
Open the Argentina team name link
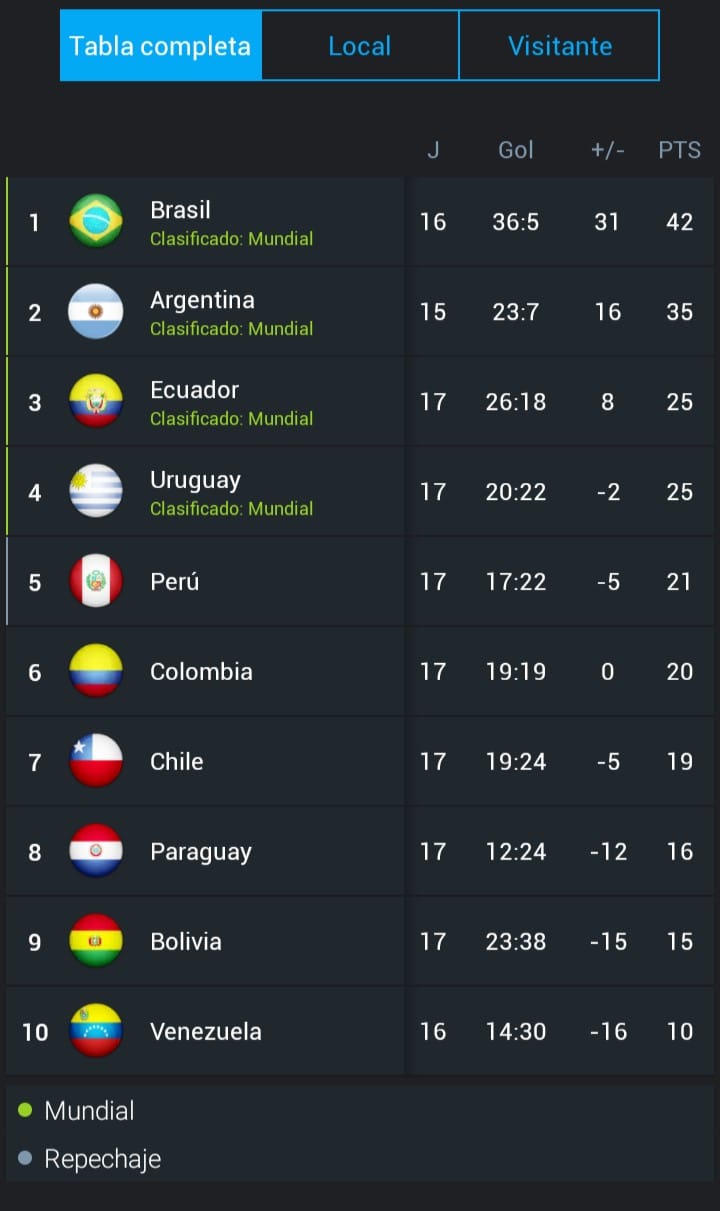point(202,300)
